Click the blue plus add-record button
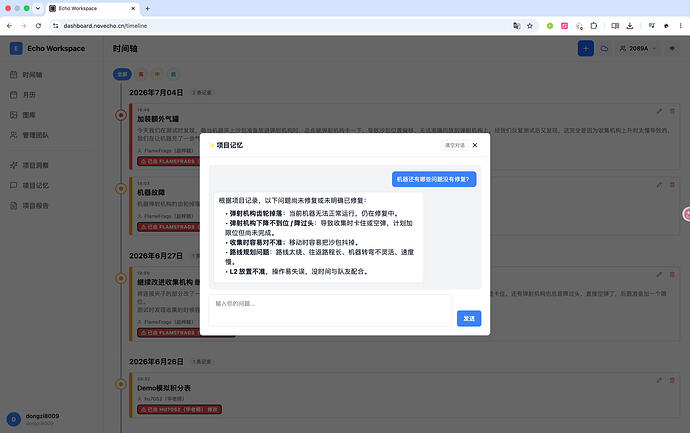This screenshot has height=433, width=690. point(586,48)
